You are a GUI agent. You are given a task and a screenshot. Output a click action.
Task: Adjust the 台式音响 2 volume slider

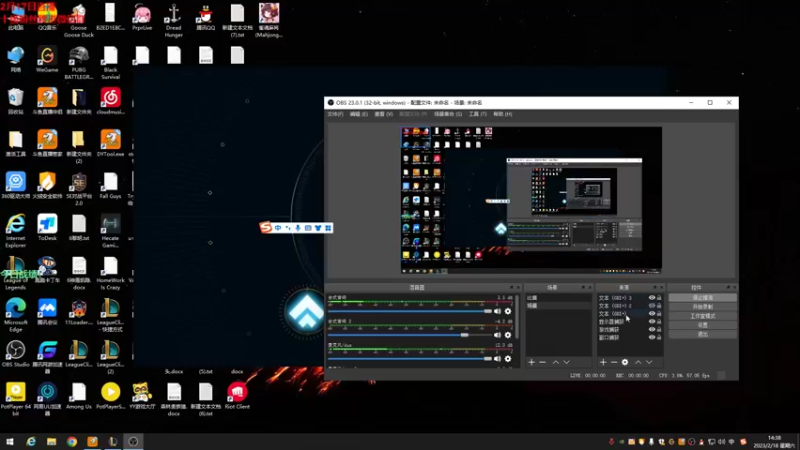pos(410,335)
